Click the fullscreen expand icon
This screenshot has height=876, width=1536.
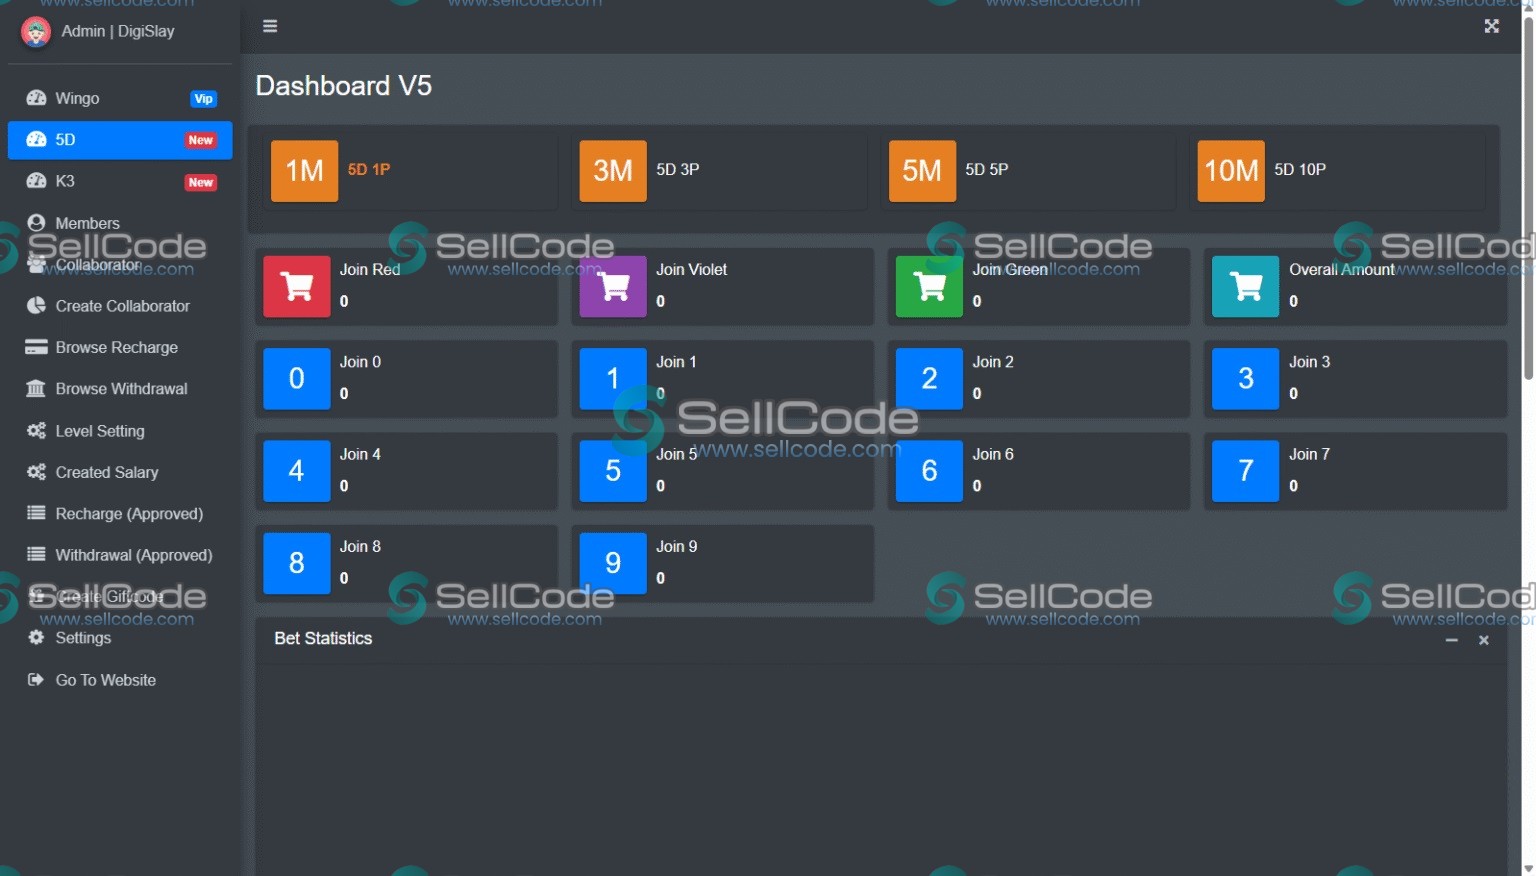pyautogui.click(x=1491, y=26)
